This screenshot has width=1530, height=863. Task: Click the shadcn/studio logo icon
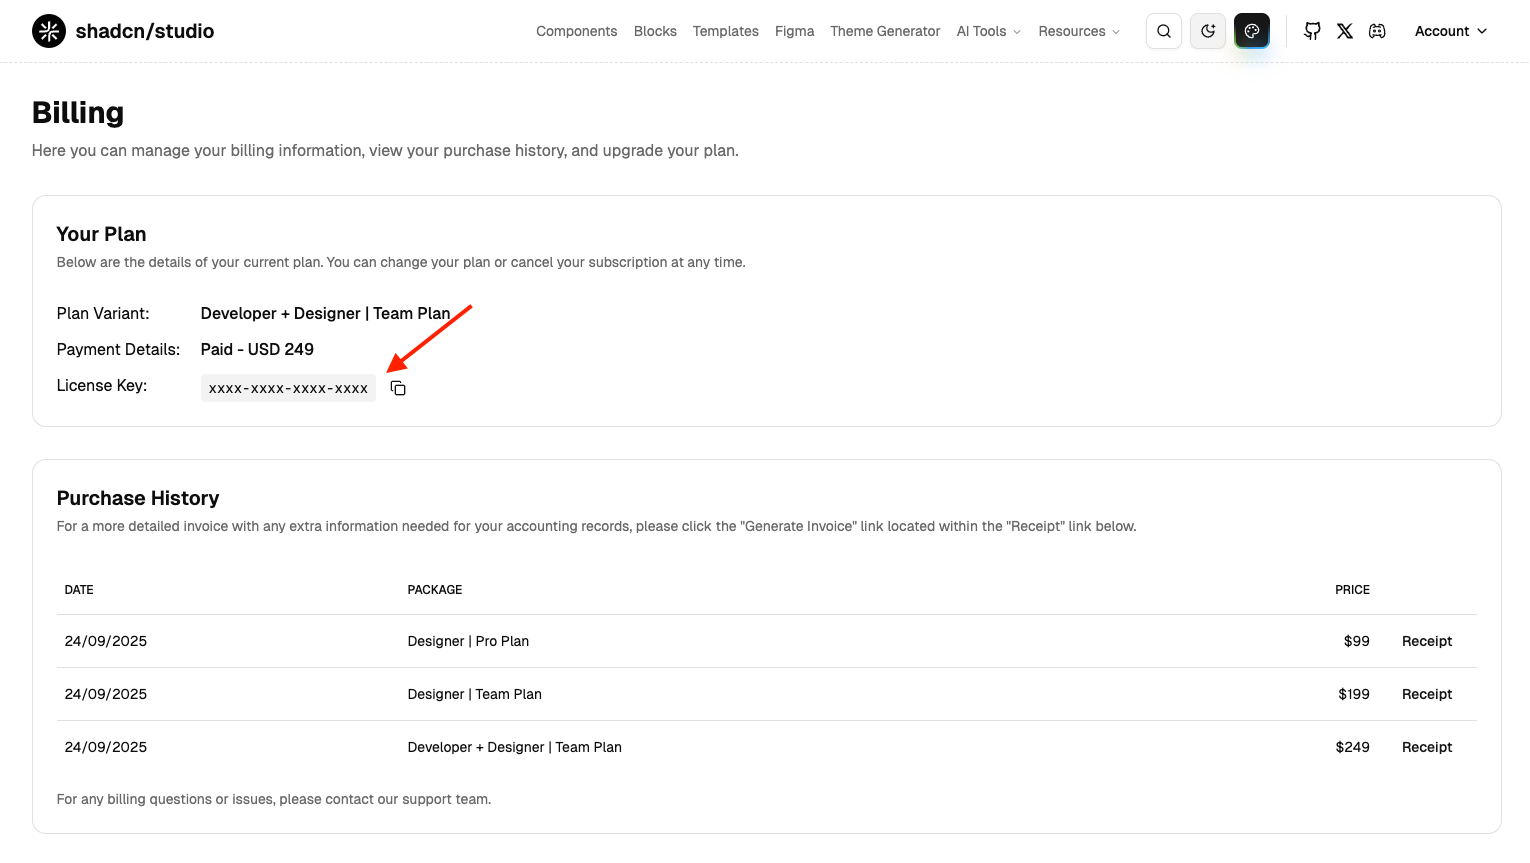[x=49, y=31]
